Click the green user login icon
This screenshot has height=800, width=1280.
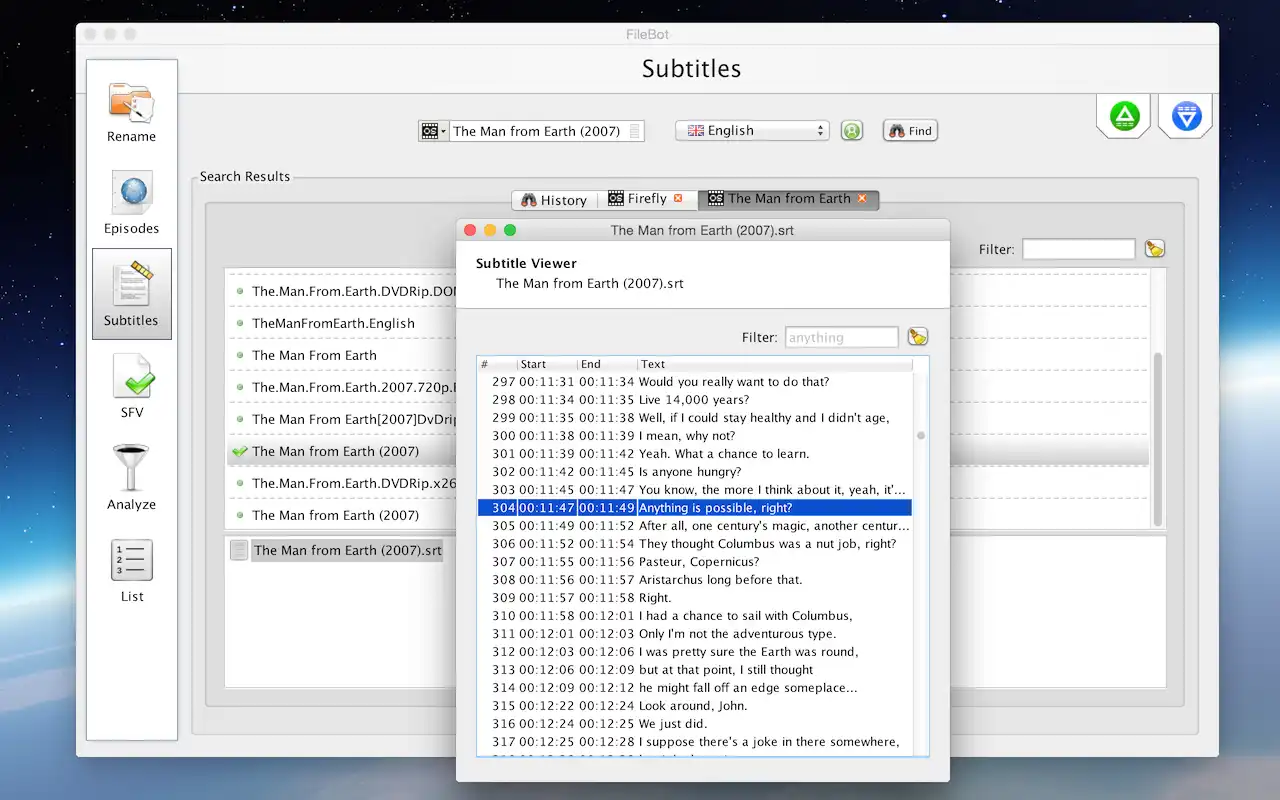851,131
